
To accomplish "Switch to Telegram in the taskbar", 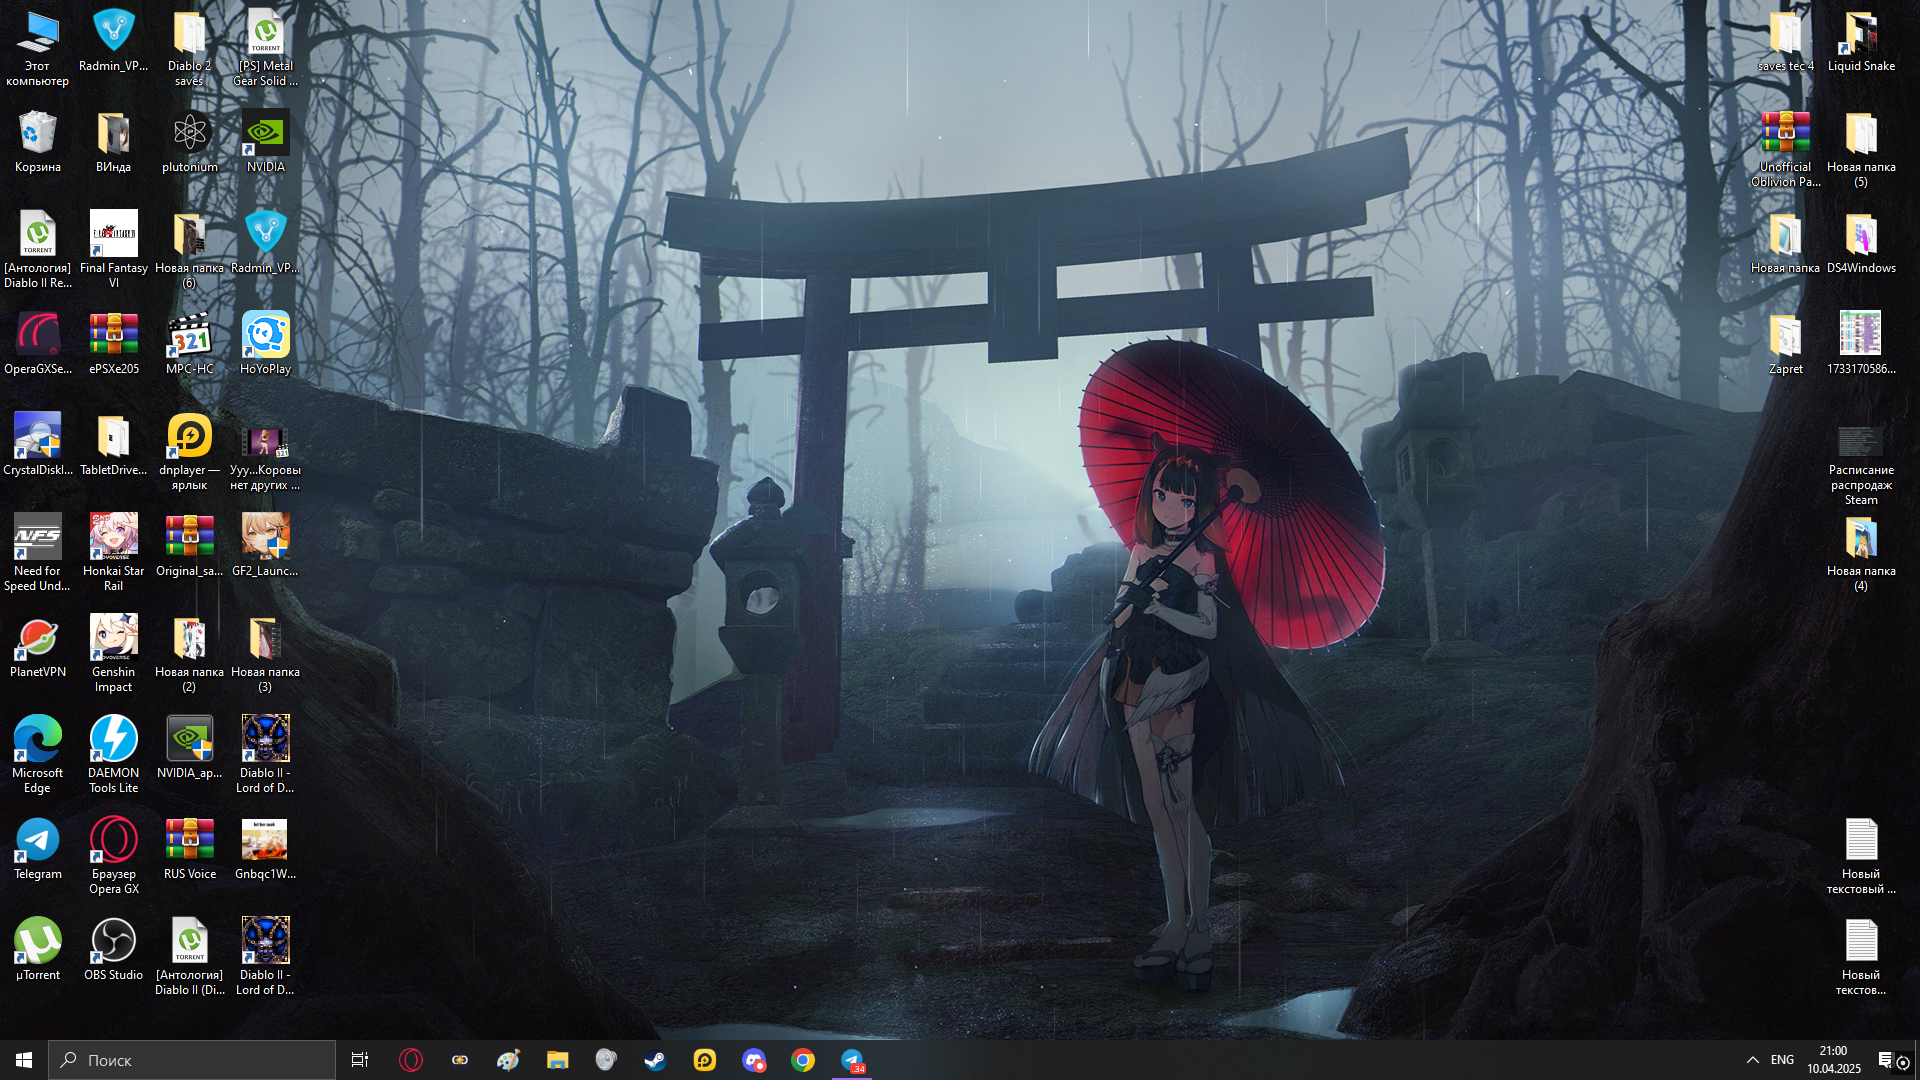I will point(852,1060).
